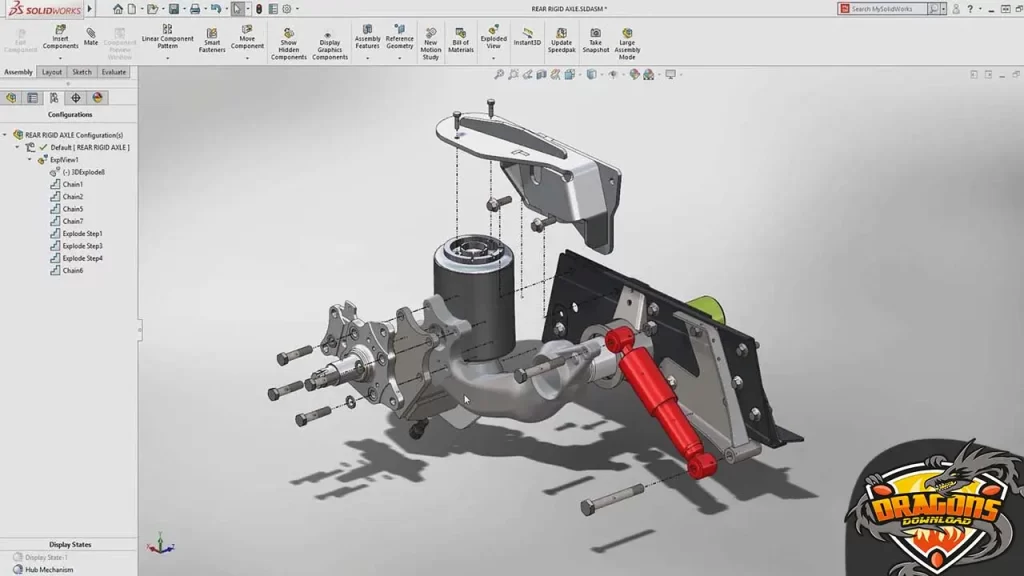Click the Exploded View tool
The image size is (1024, 576).
493,38
